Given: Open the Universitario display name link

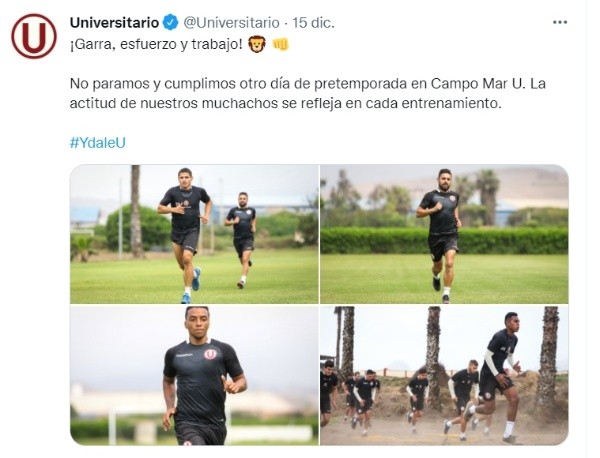Looking at the screenshot, I should 114,23.
